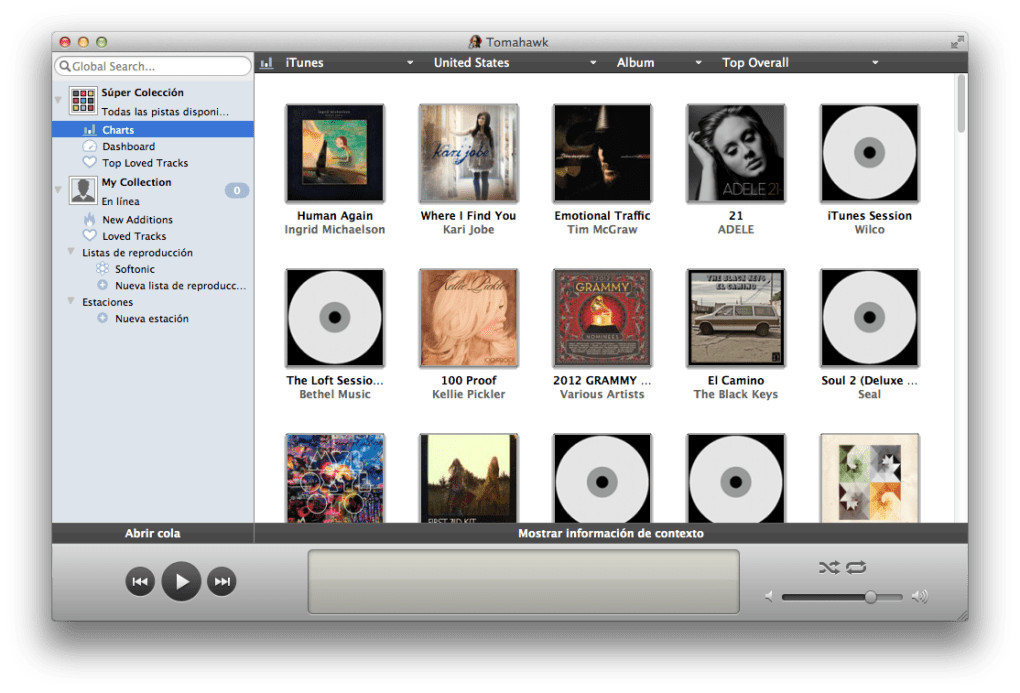Screen dimensions: 1020x693
Task: Click plus icon for Nueva lista de reproducción
Action: (x=103, y=285)
